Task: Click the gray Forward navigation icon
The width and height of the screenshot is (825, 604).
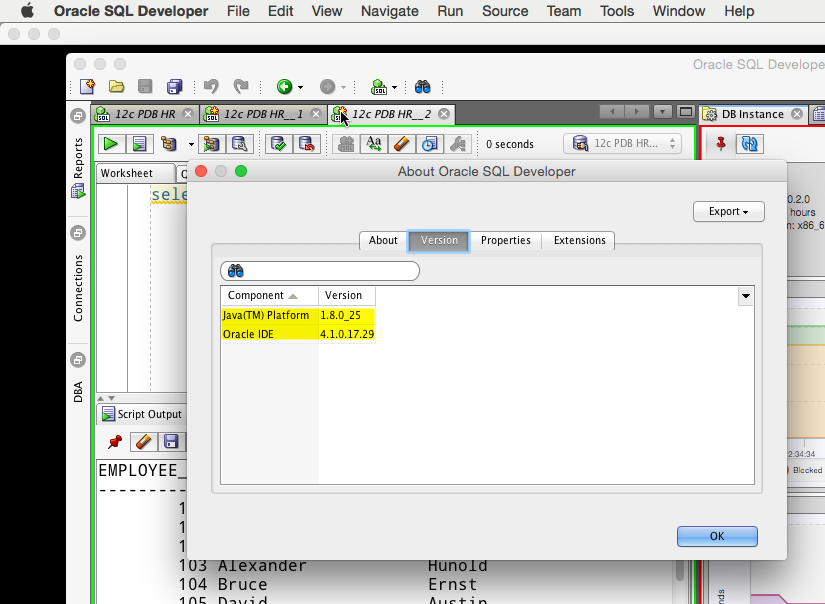Action: [x=327, y=86]
